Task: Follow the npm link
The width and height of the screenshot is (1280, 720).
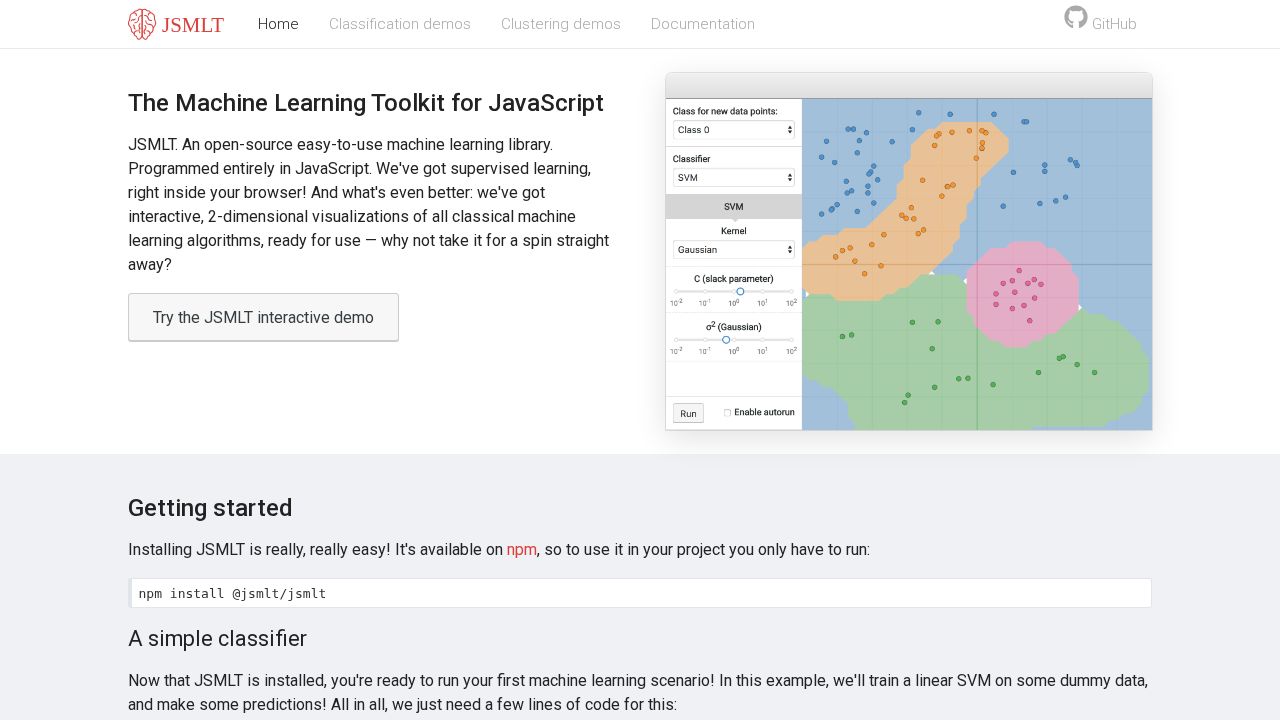Action: (x=522, y=550)
